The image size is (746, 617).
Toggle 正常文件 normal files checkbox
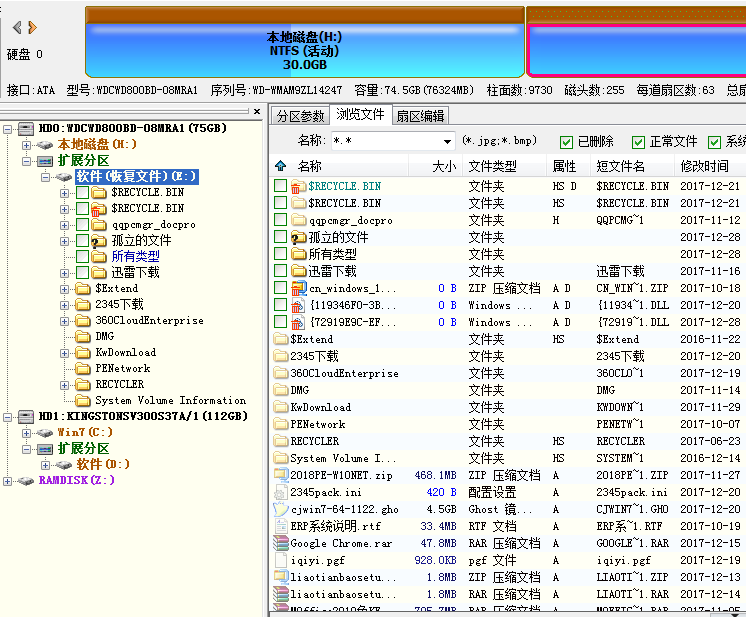tap(638, 142)
